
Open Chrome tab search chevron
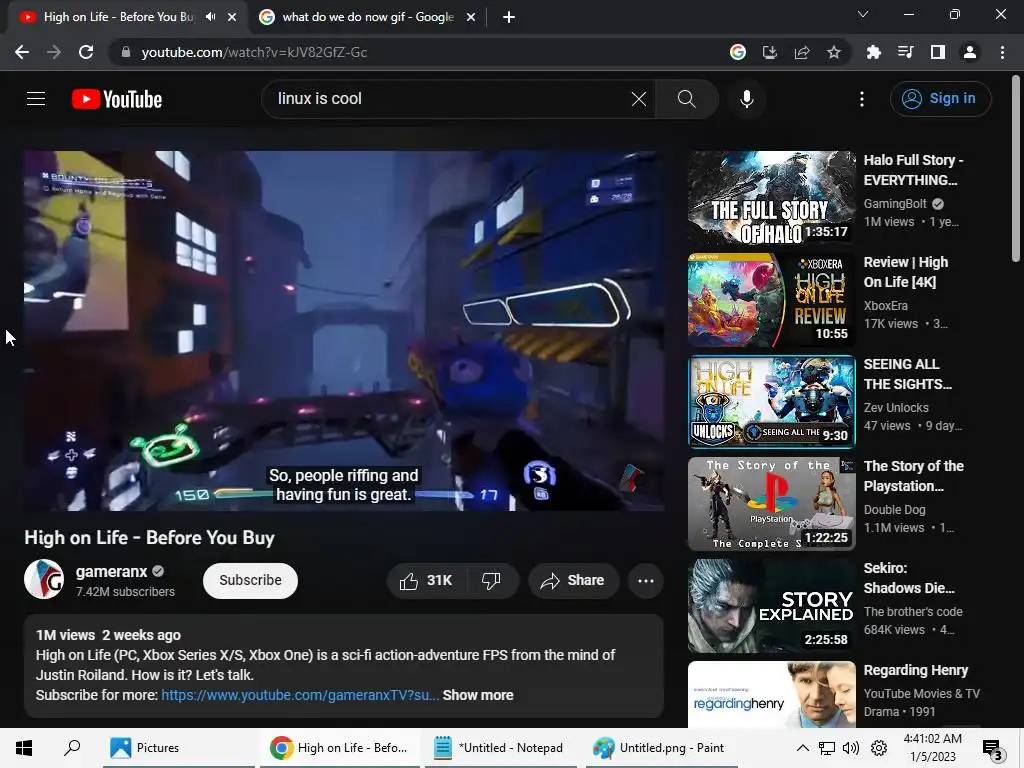click(862, 14)
